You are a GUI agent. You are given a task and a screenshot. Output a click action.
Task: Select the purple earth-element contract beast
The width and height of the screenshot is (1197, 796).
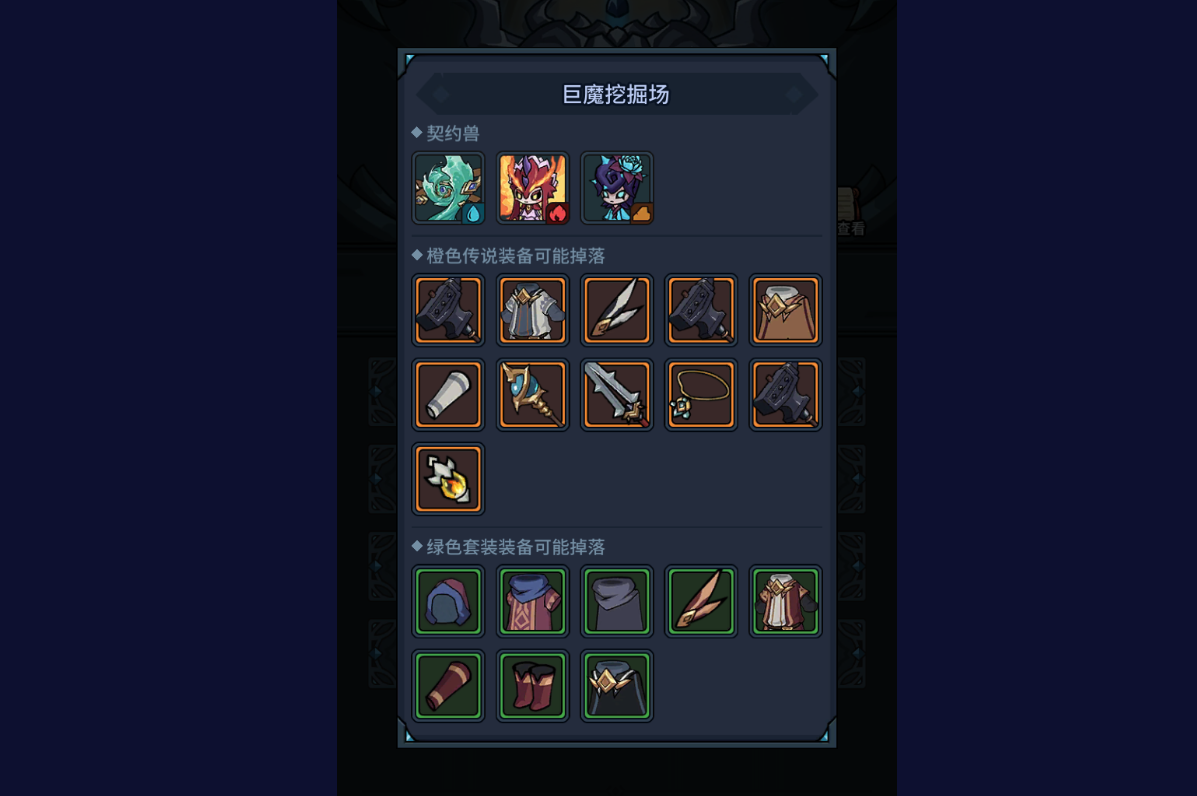(x=617, y=188)
